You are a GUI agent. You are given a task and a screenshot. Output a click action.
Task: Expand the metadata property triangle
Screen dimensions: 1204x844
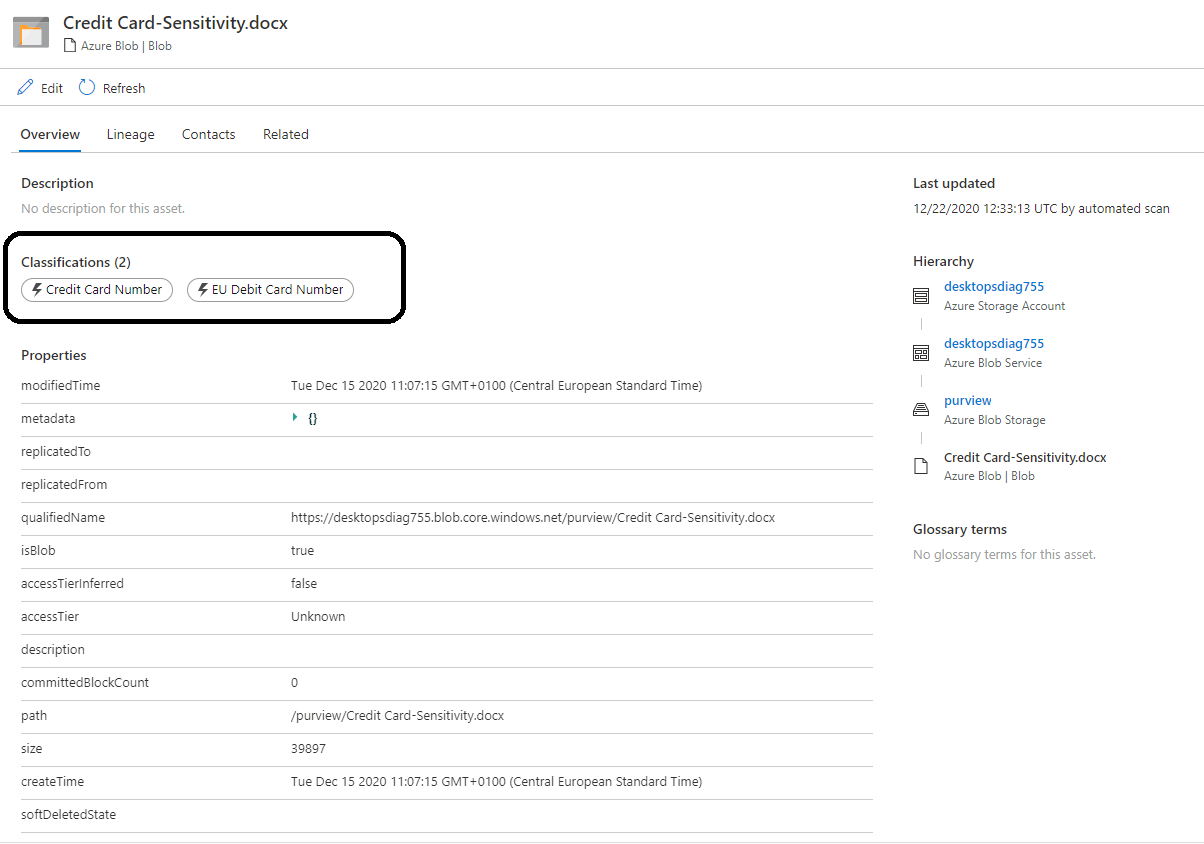295,418
